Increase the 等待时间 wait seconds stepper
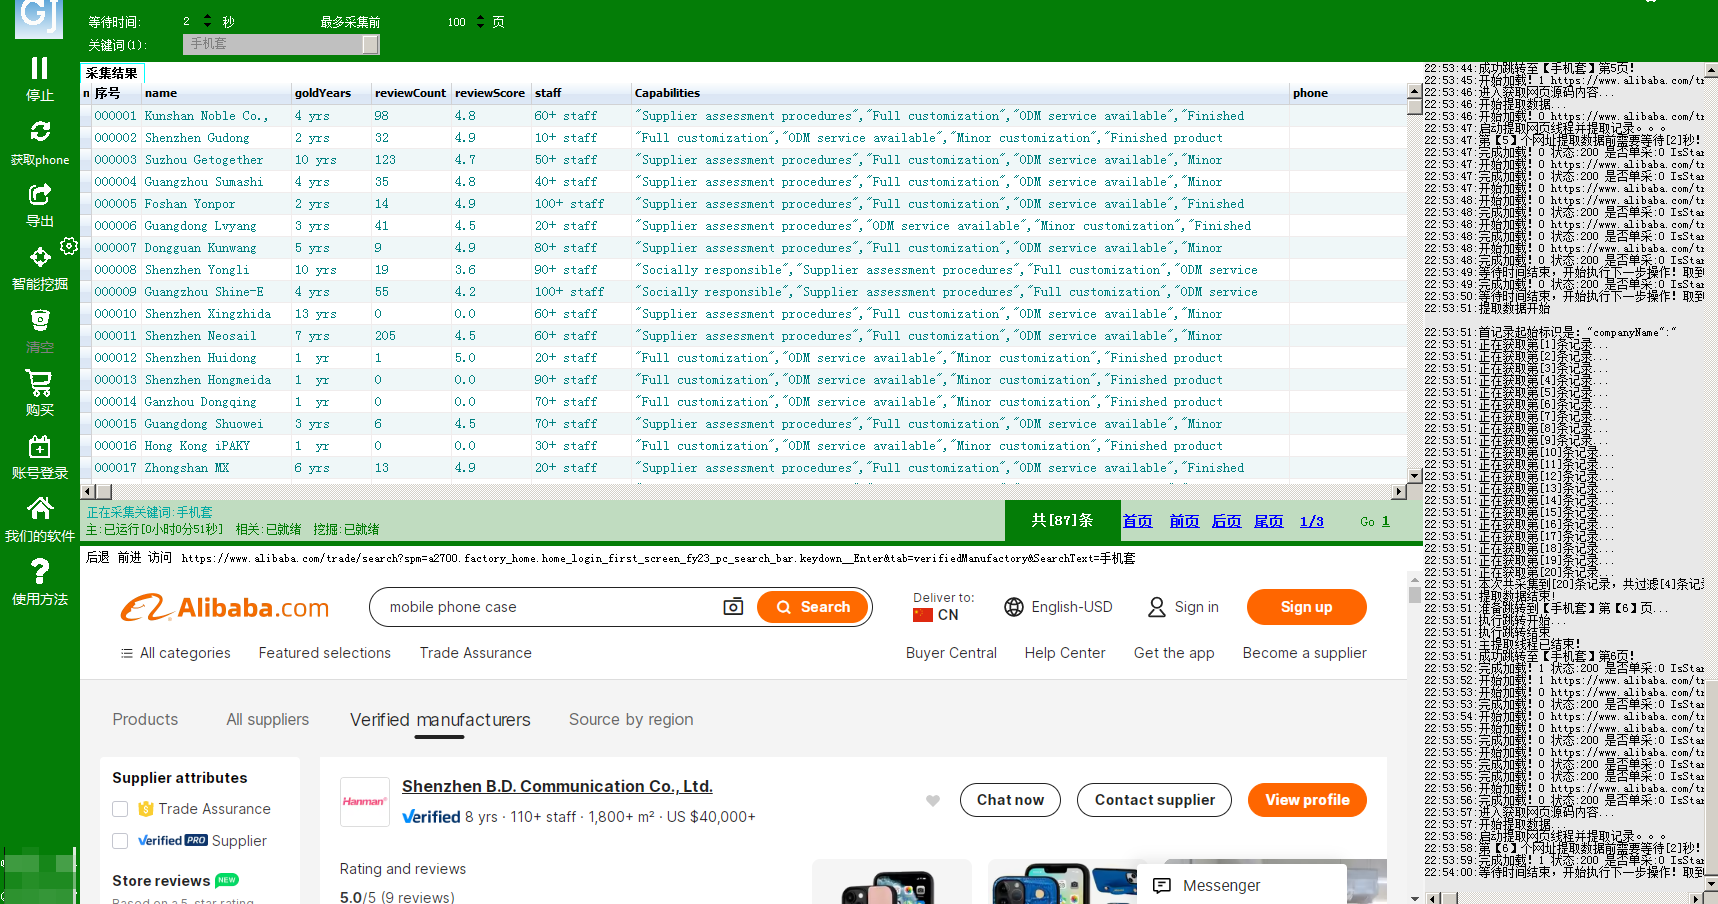The height and width of the screenshot is (904, 1718). (x=207, y=18)
